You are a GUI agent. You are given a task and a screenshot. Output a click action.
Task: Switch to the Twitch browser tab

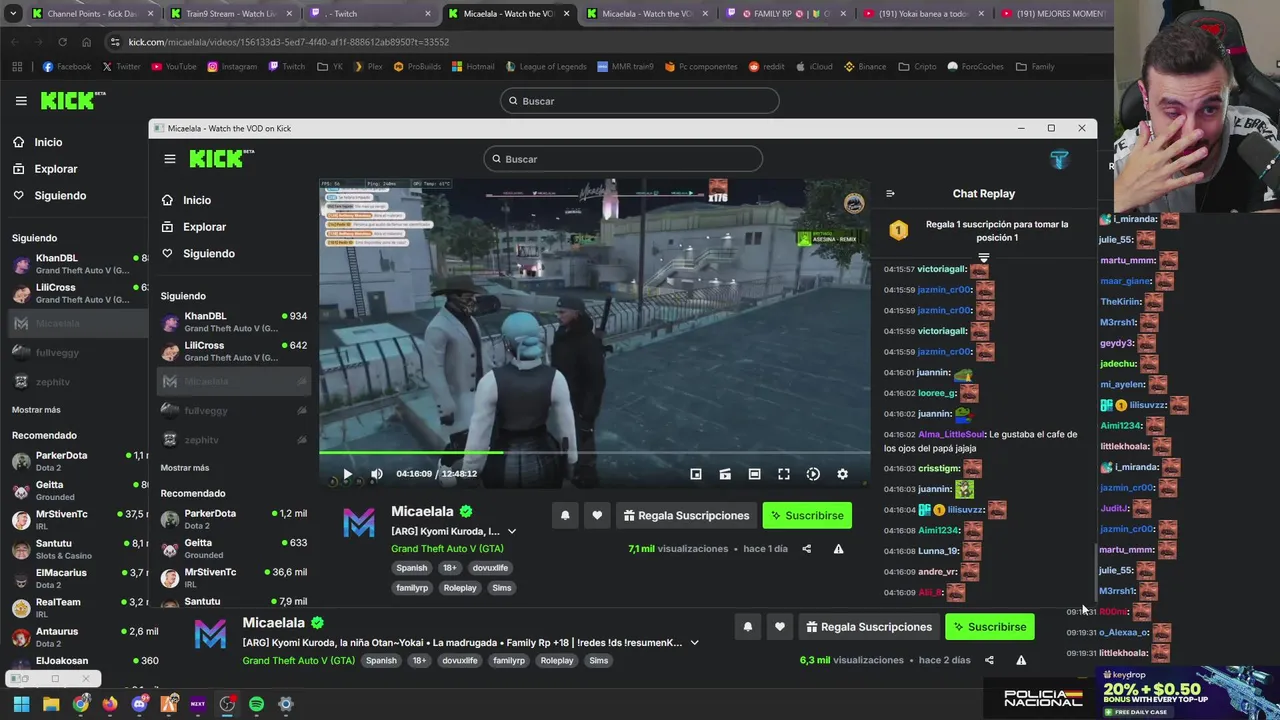370,14
